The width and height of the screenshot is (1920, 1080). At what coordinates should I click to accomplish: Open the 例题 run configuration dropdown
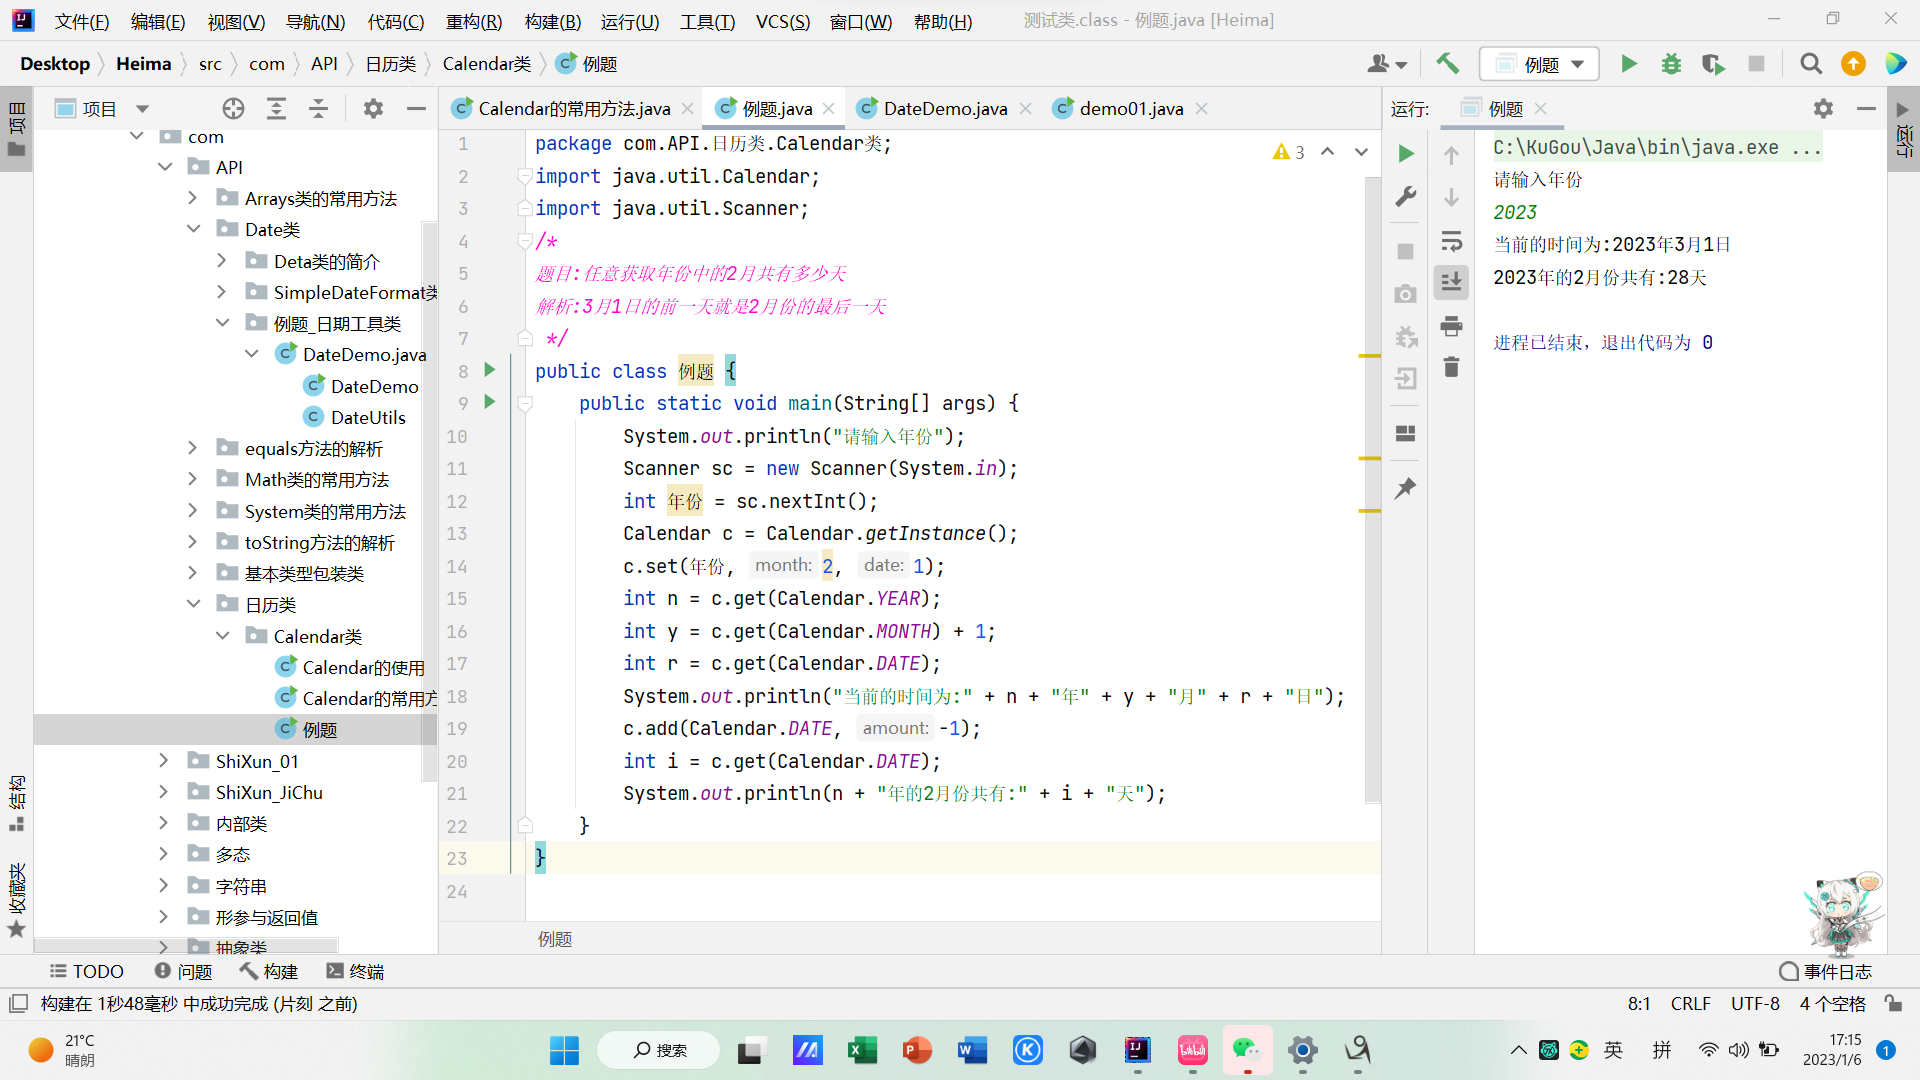[1540, 64]
